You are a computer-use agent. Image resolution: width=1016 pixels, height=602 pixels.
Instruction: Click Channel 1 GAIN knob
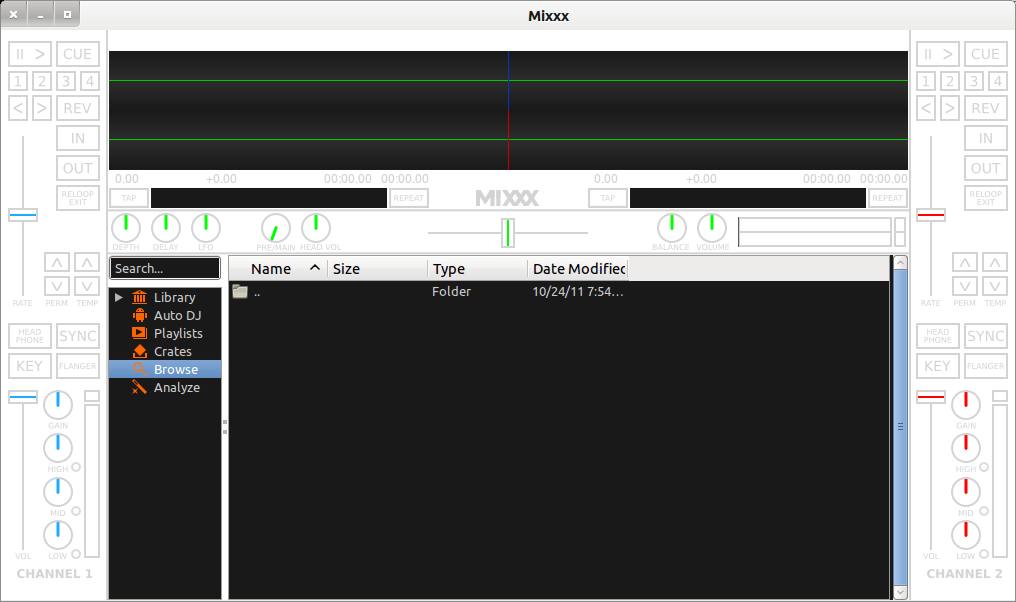pyautogui.click(x=58, y=404)
